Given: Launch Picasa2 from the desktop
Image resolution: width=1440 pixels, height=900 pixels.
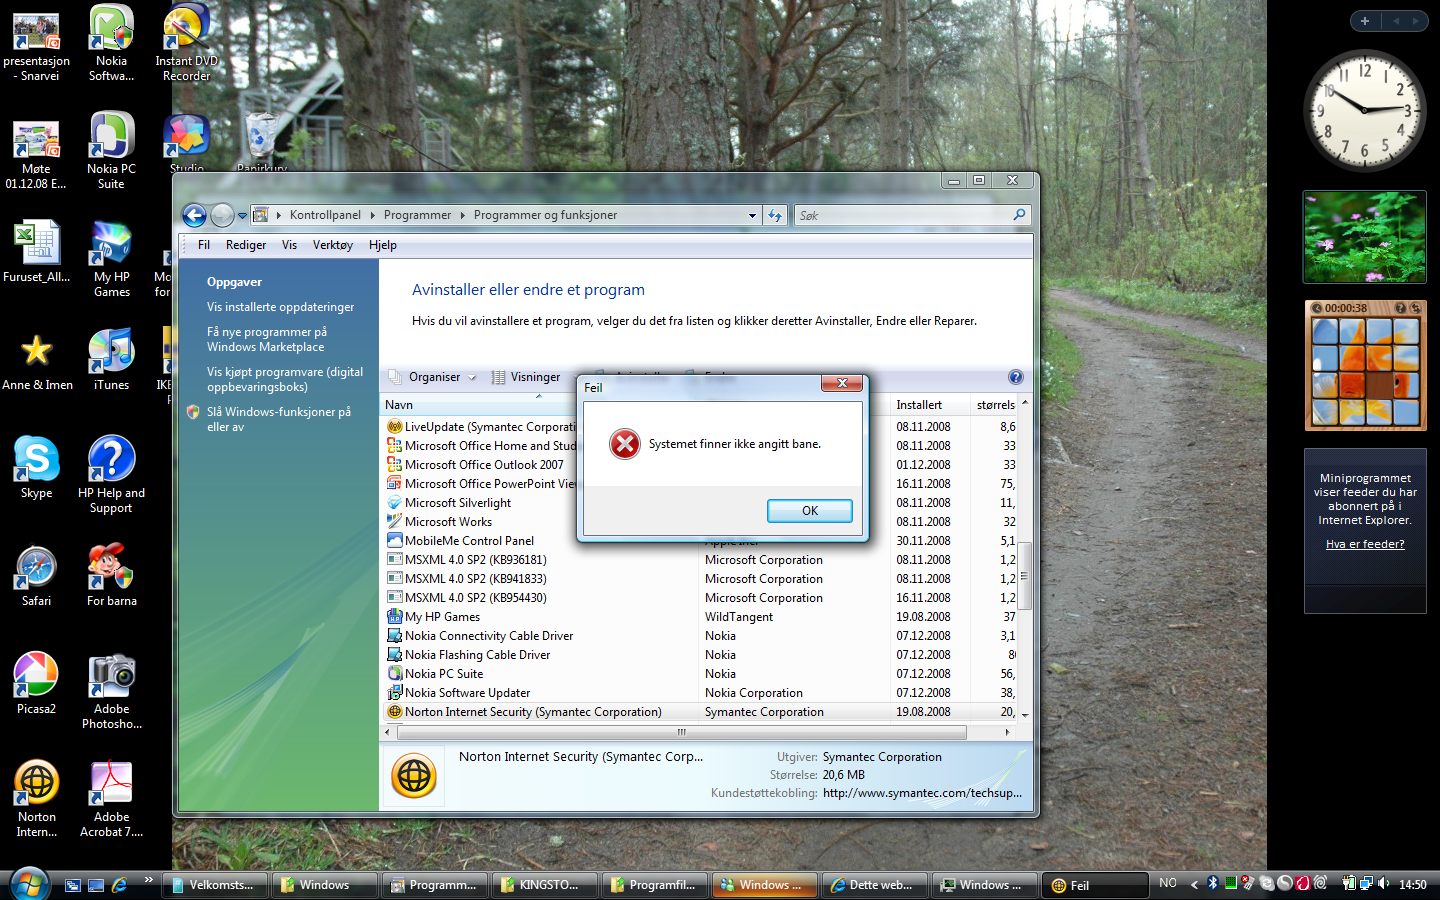Looking at the screenshot, I should point(37,684).
